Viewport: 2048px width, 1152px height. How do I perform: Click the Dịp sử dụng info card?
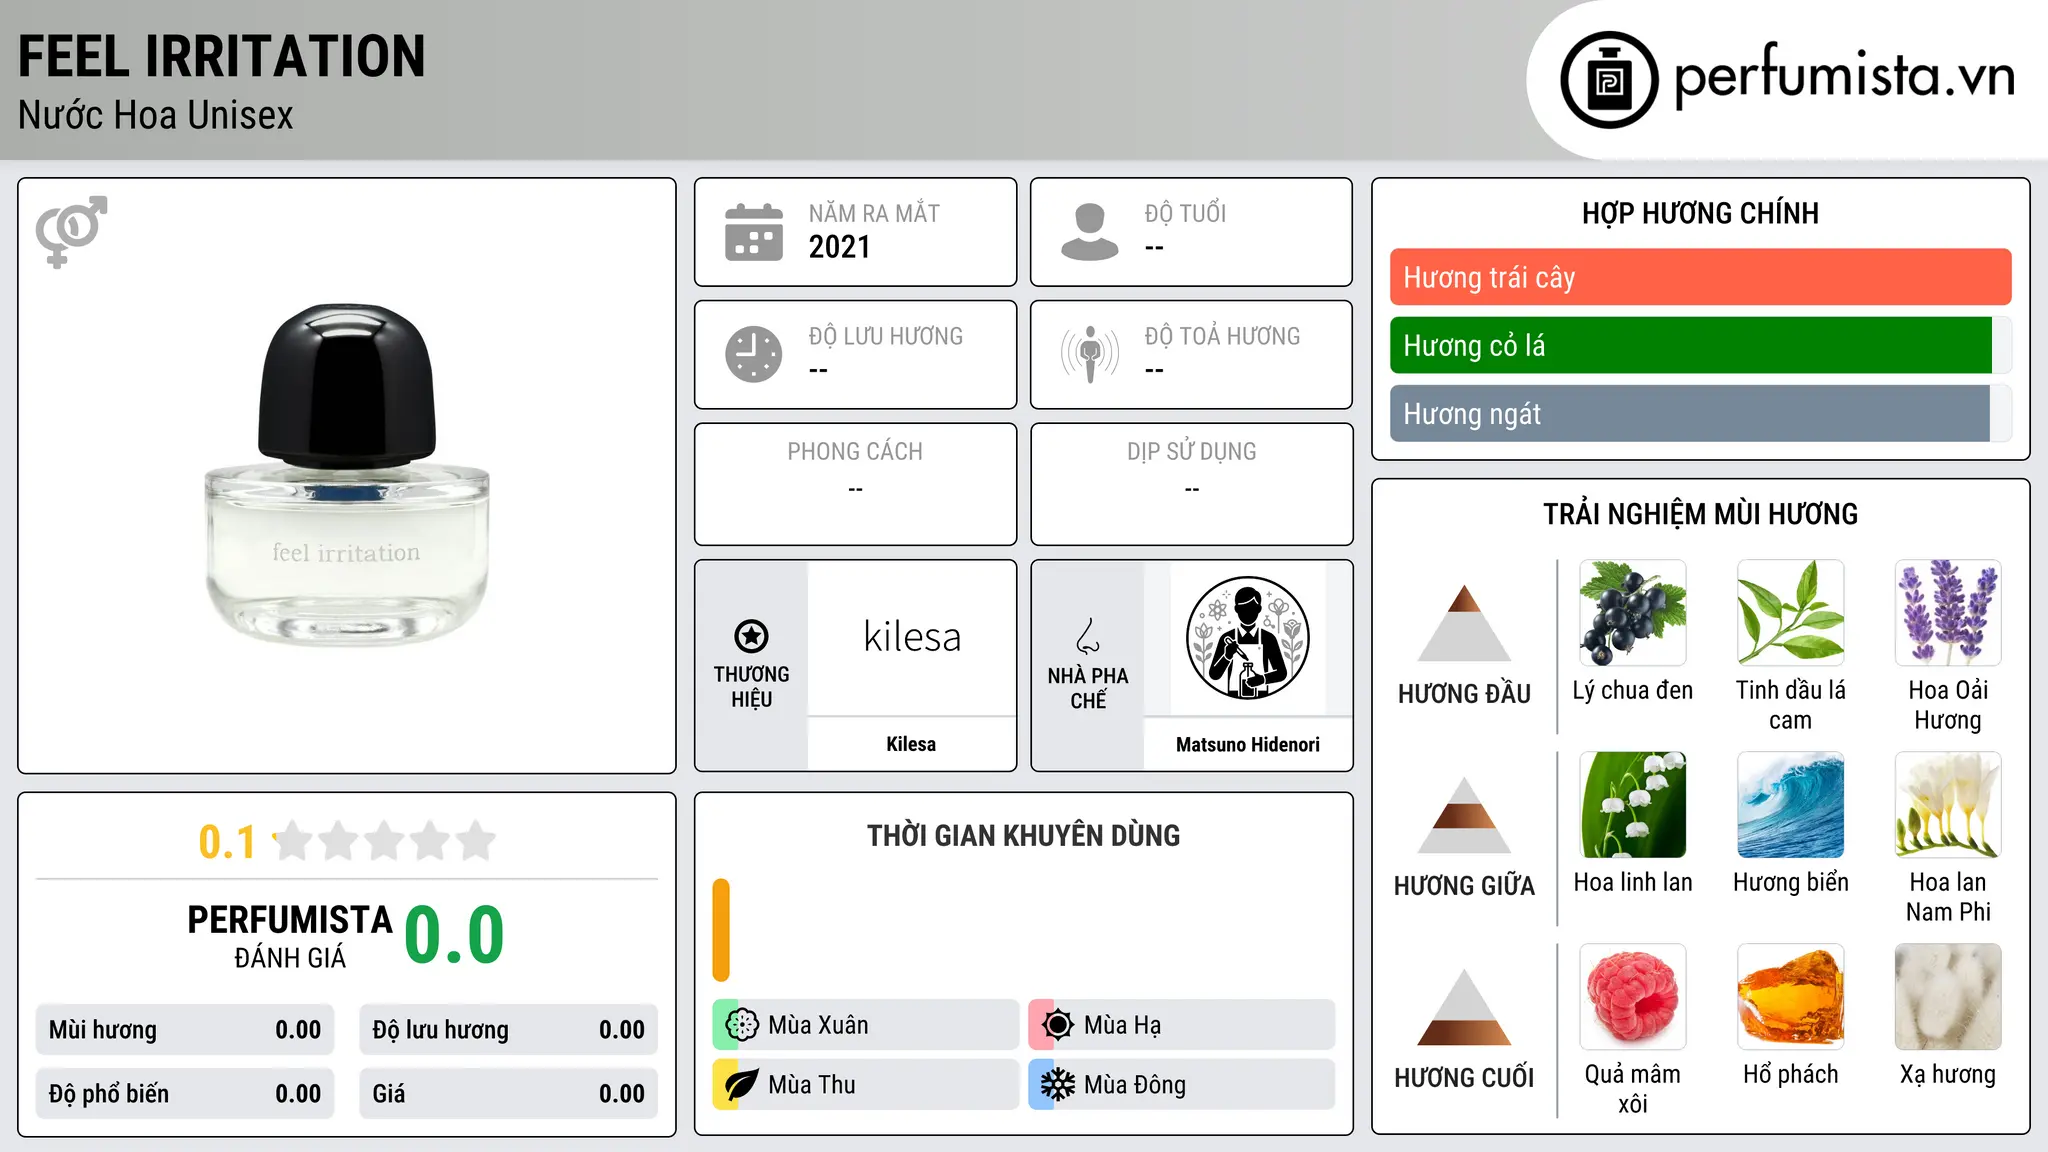point(1191,484)
